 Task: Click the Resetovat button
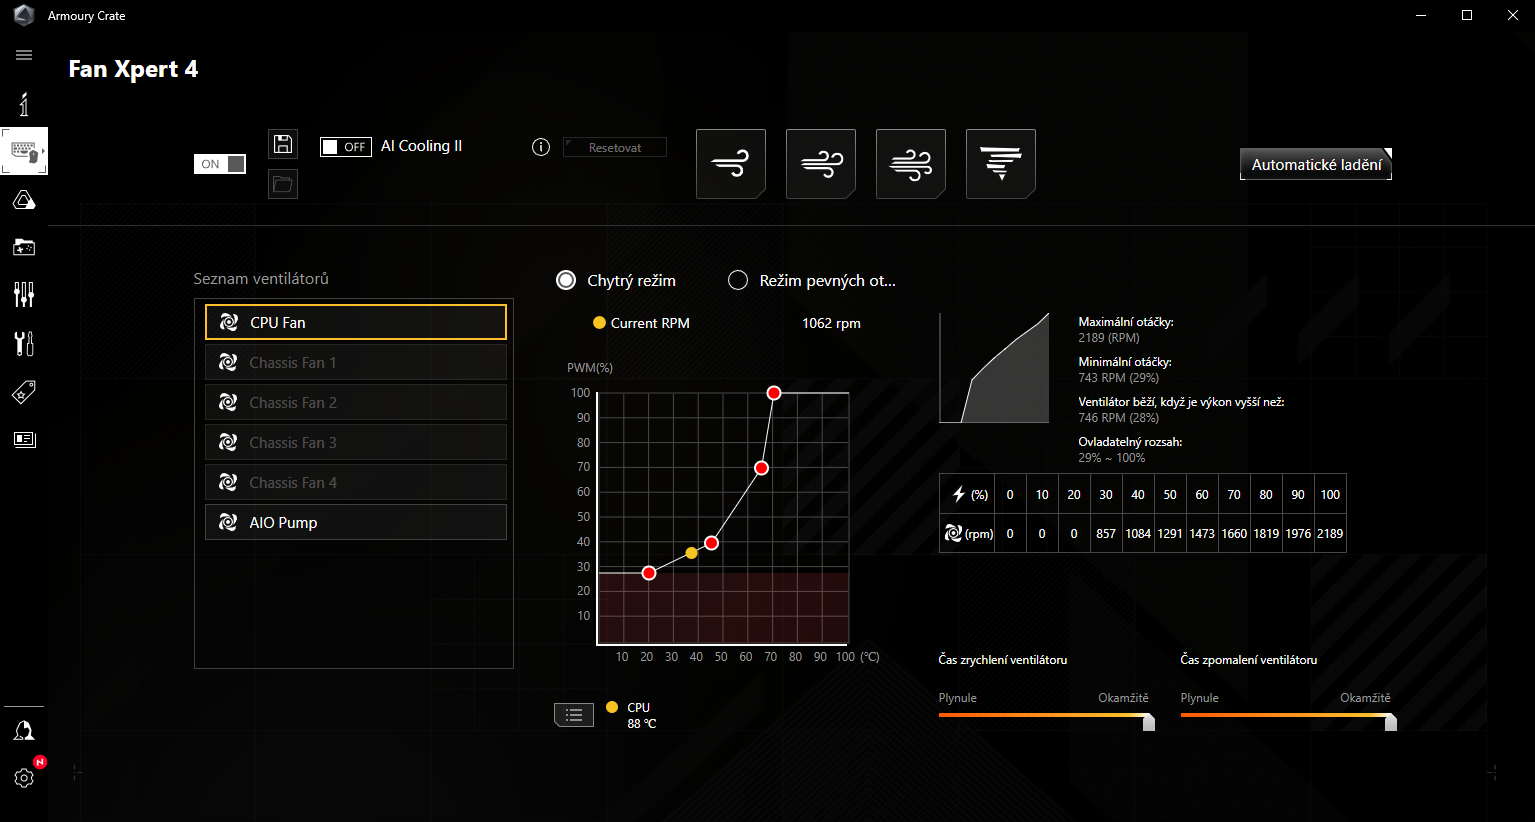[615, 148]
